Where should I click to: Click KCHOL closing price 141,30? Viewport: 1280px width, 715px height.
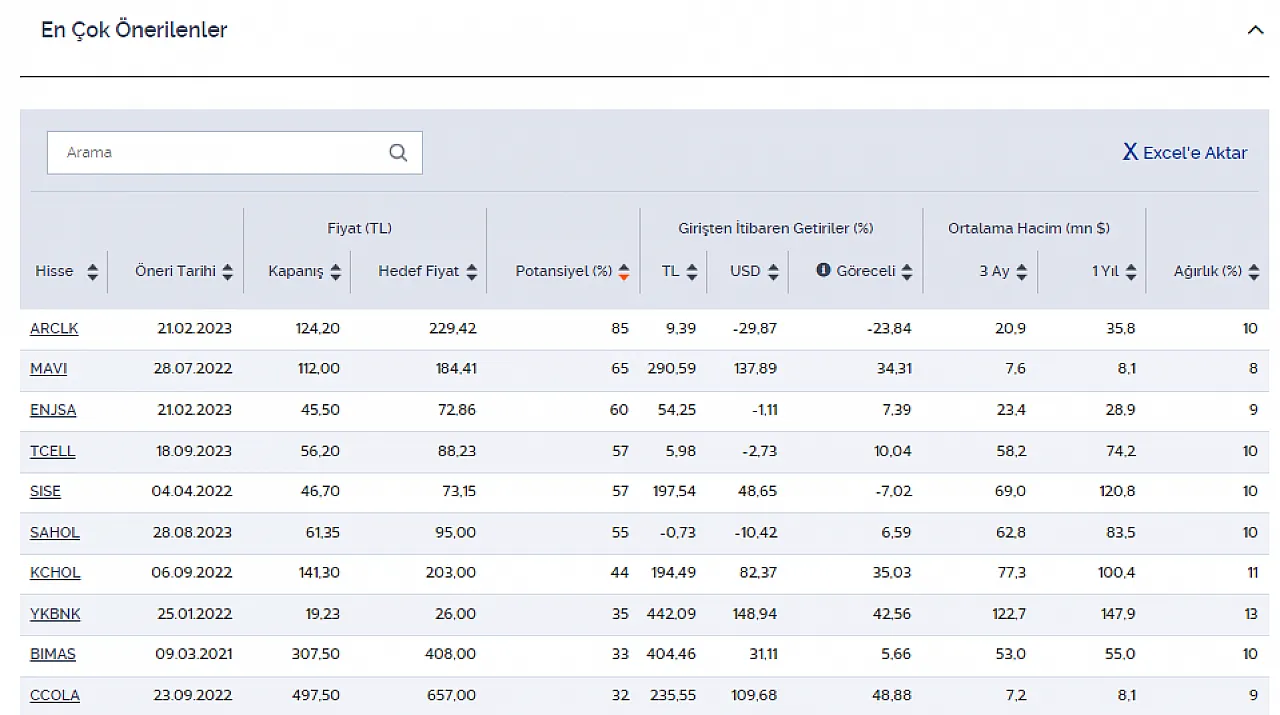[318, 572]
